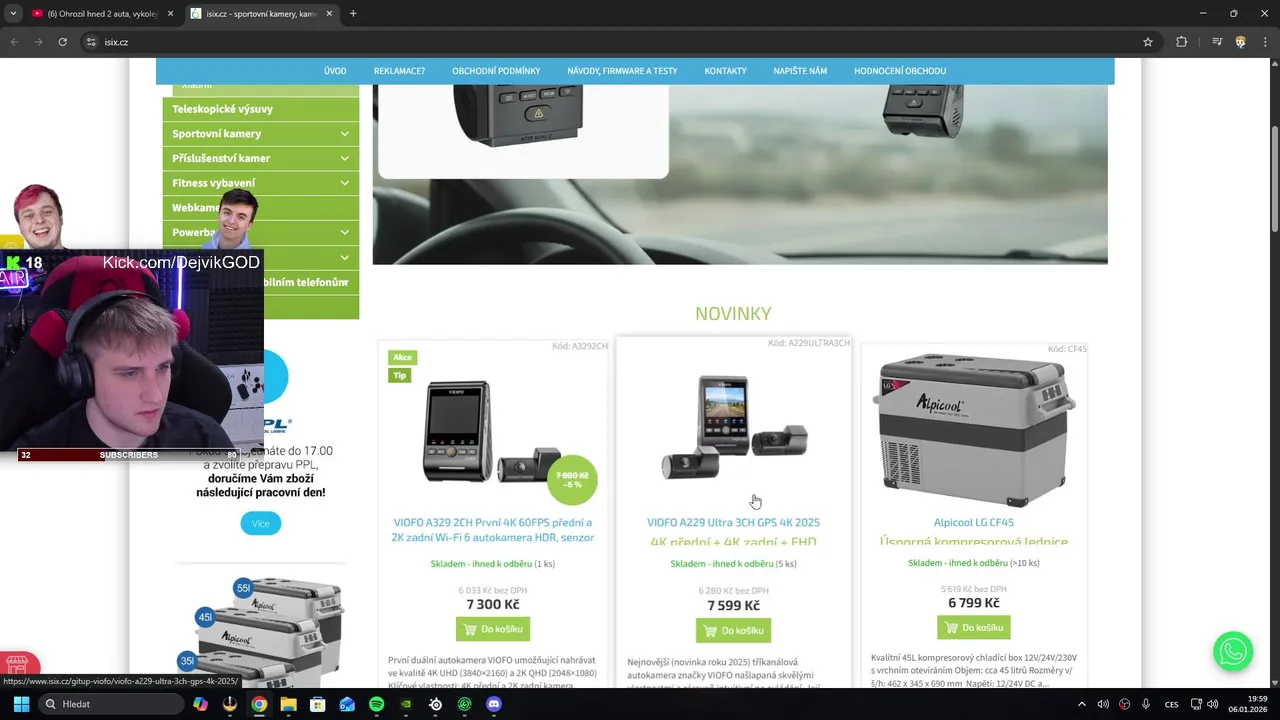Expand the Příslušenství kamer category chevron

click(344, 158)
